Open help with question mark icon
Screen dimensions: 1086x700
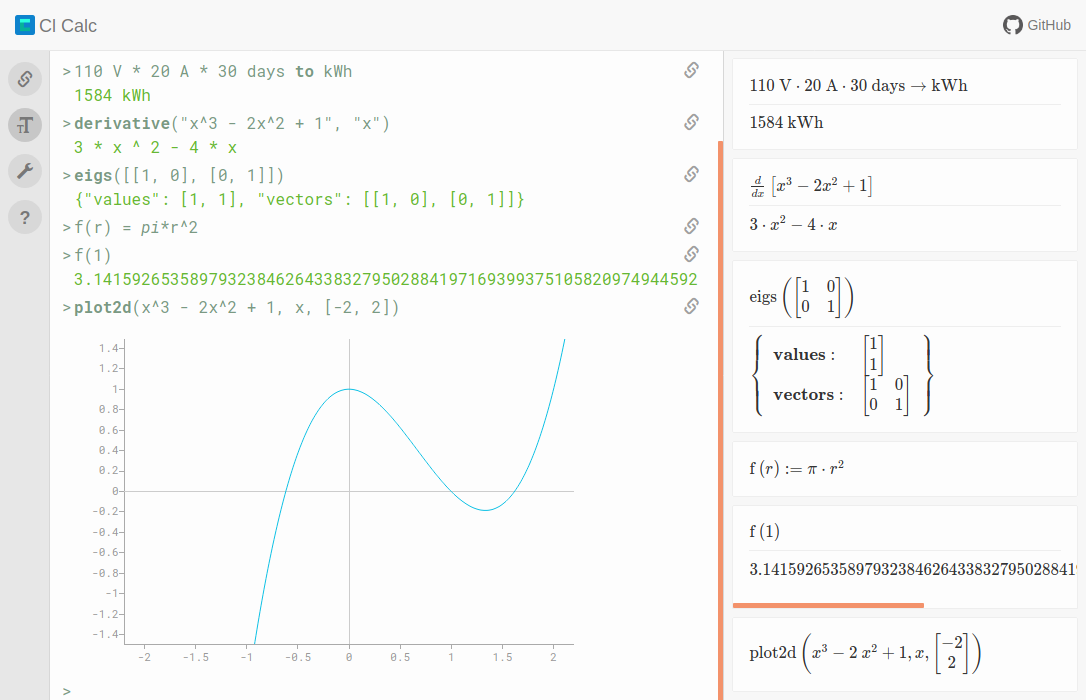(25, 217)
